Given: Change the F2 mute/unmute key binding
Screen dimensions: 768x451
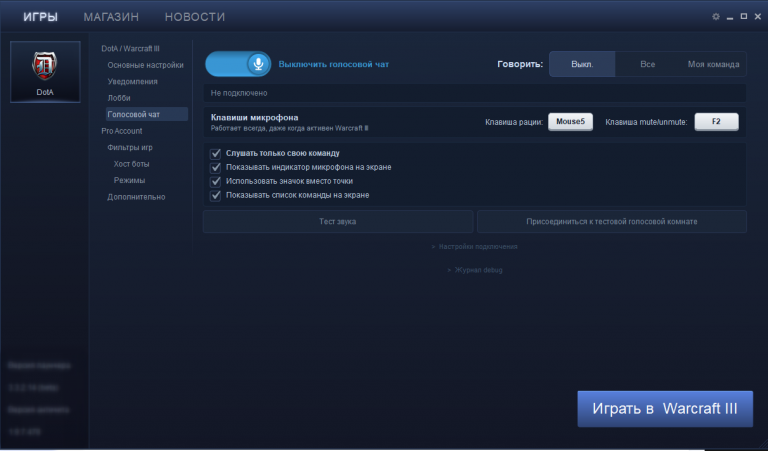Looking at the screenshot, I should pos(716,122).
